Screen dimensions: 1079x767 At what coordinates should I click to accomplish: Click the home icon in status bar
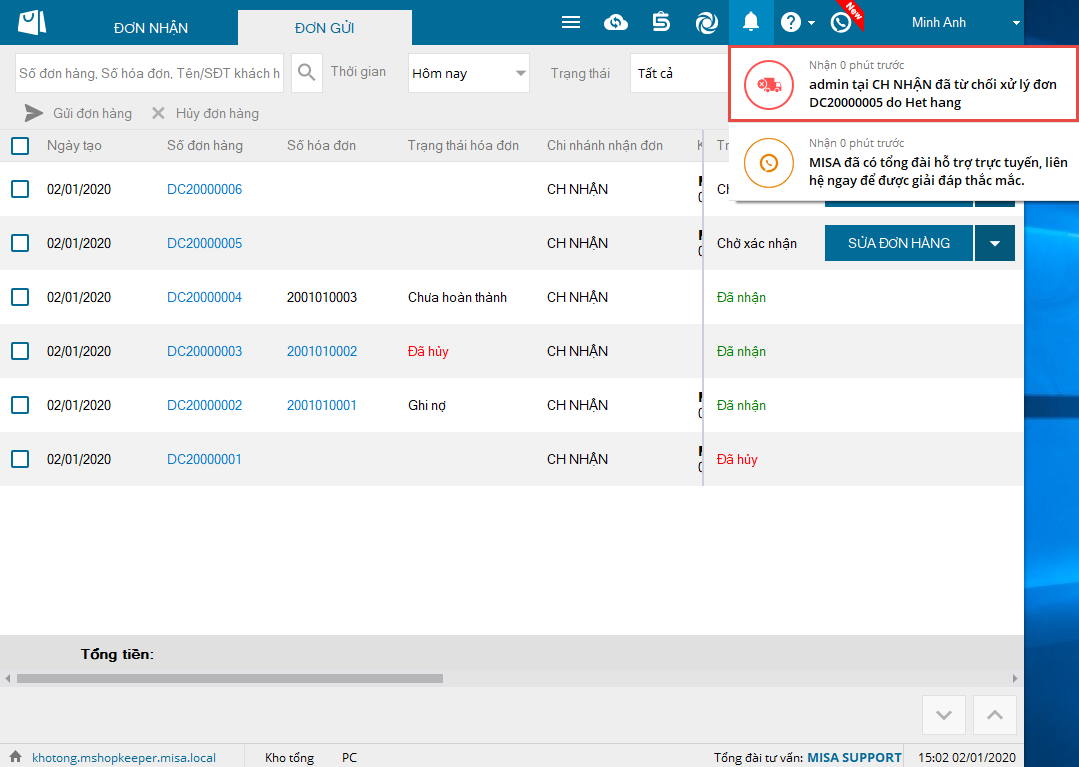[x=15, y=757]
